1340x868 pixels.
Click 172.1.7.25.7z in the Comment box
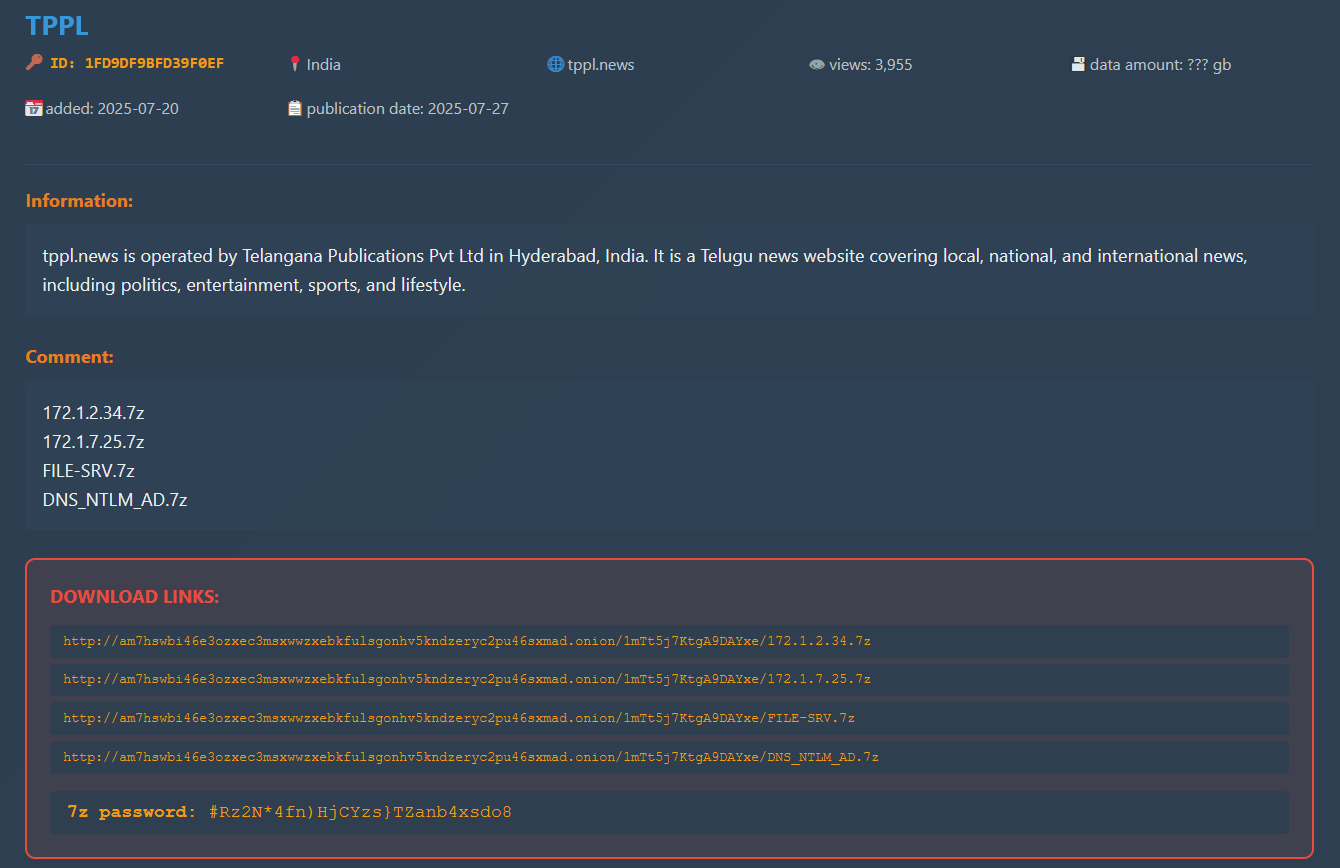(x=93, y=442)
